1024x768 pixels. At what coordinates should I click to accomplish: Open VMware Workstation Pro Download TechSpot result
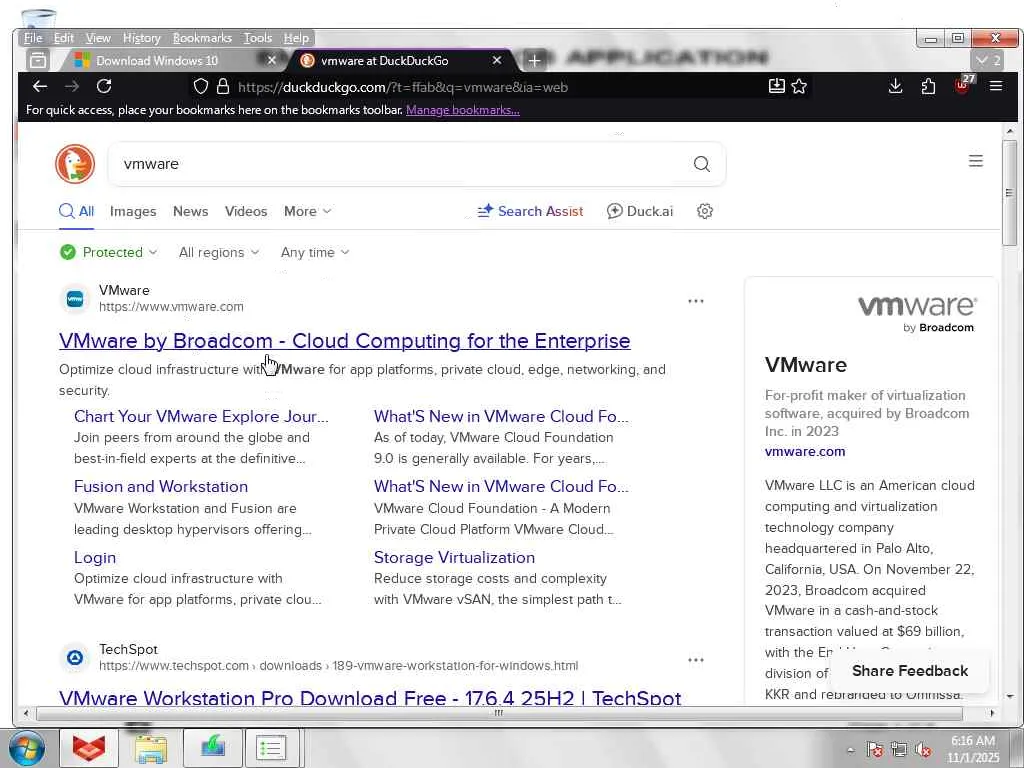pos(370,696)
